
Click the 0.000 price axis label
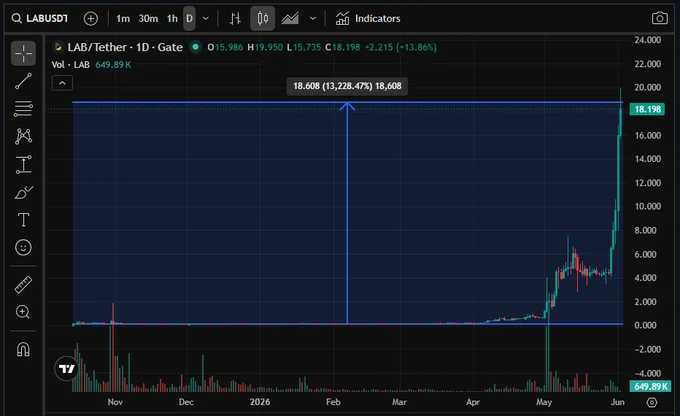645,325
